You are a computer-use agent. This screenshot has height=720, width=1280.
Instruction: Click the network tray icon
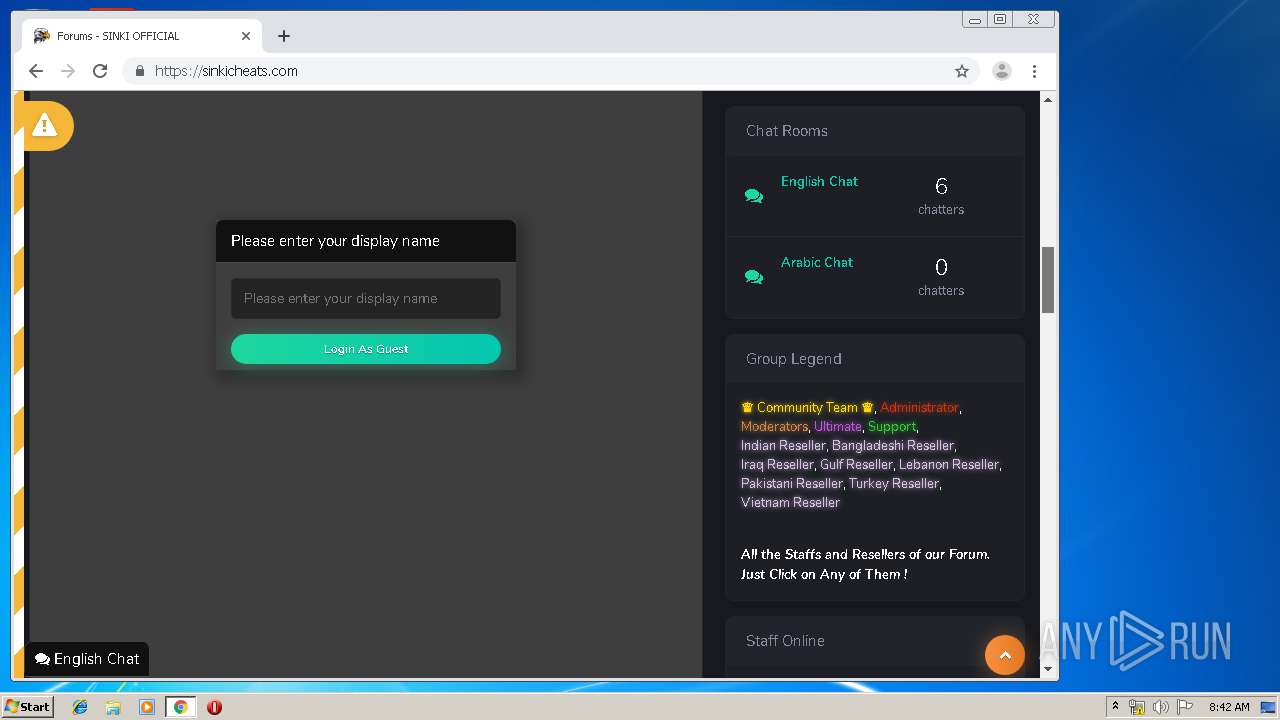[x=1137, y=707]
